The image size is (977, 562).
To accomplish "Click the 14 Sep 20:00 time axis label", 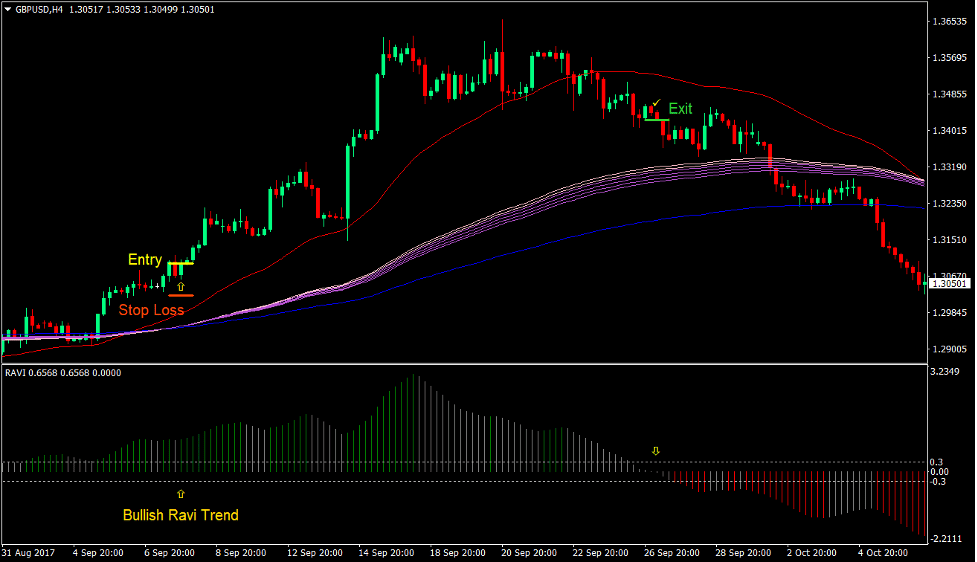I will point(388,552).
